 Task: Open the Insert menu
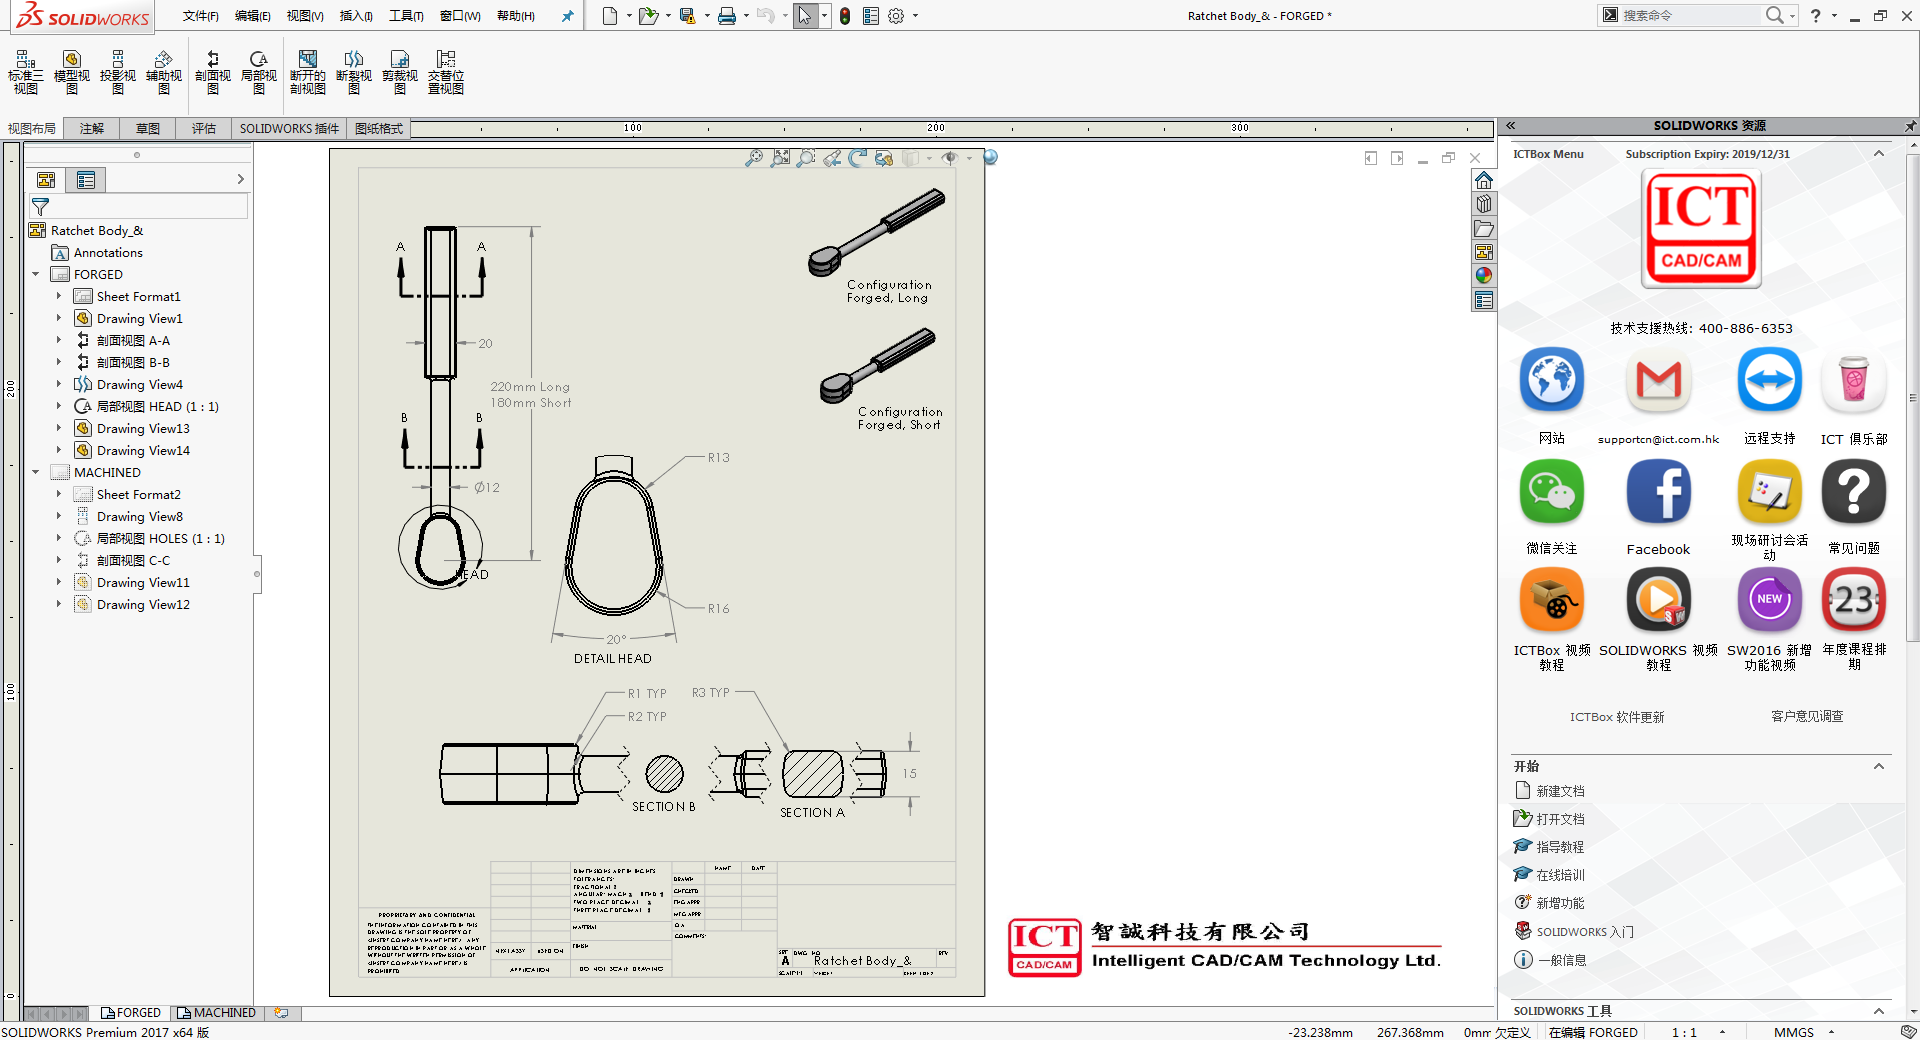click(x=356, y=16)
